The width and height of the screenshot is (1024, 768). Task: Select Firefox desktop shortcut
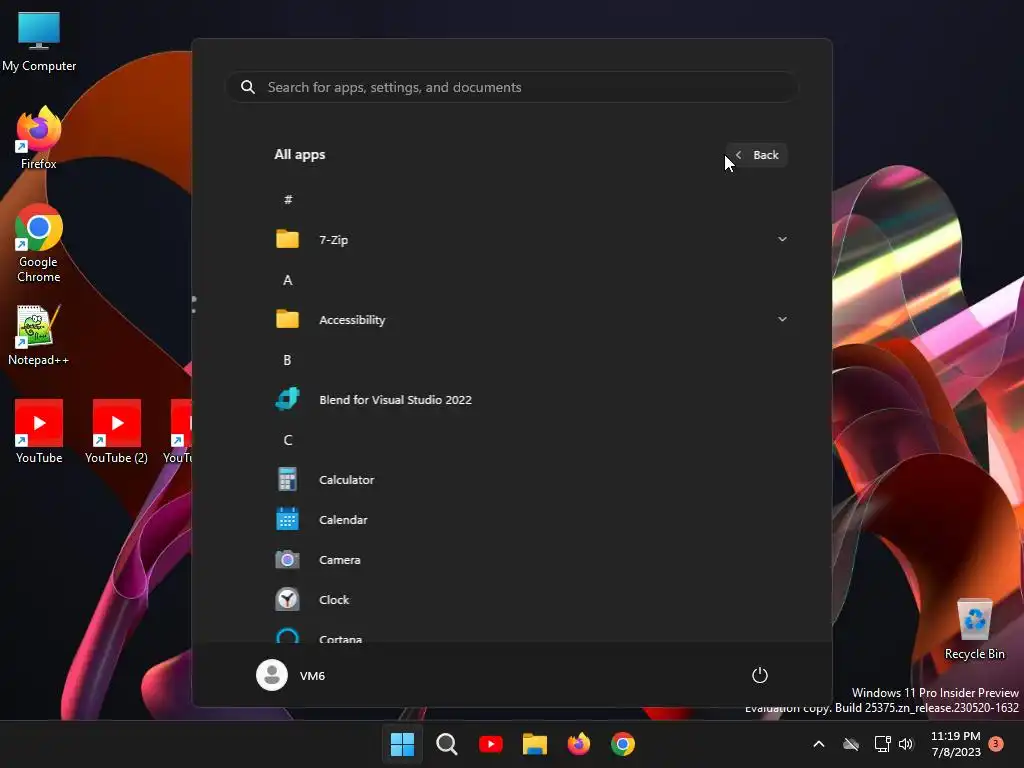click(x=39, y=138)
